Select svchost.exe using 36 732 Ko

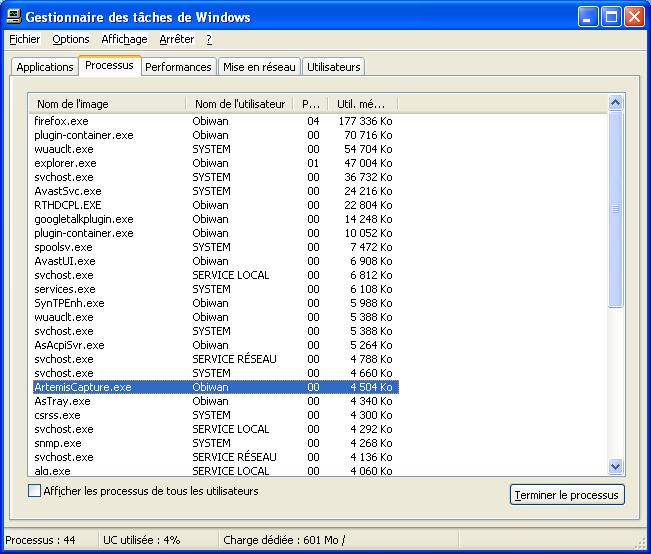click(x=216, y=177)
